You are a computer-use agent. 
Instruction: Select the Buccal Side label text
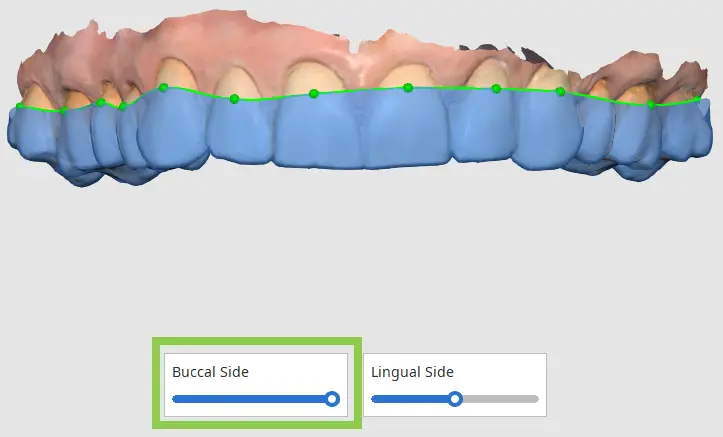tap(210, 372)
